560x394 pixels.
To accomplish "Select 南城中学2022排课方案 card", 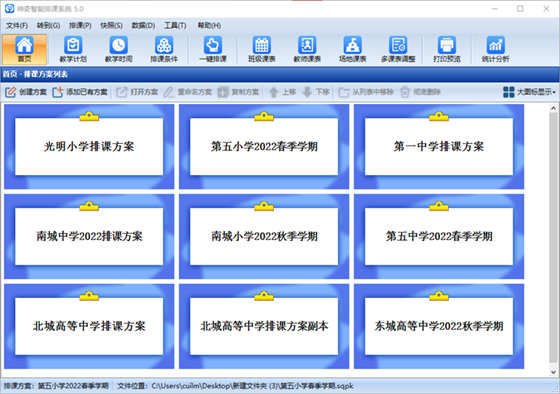I will 89,236.
